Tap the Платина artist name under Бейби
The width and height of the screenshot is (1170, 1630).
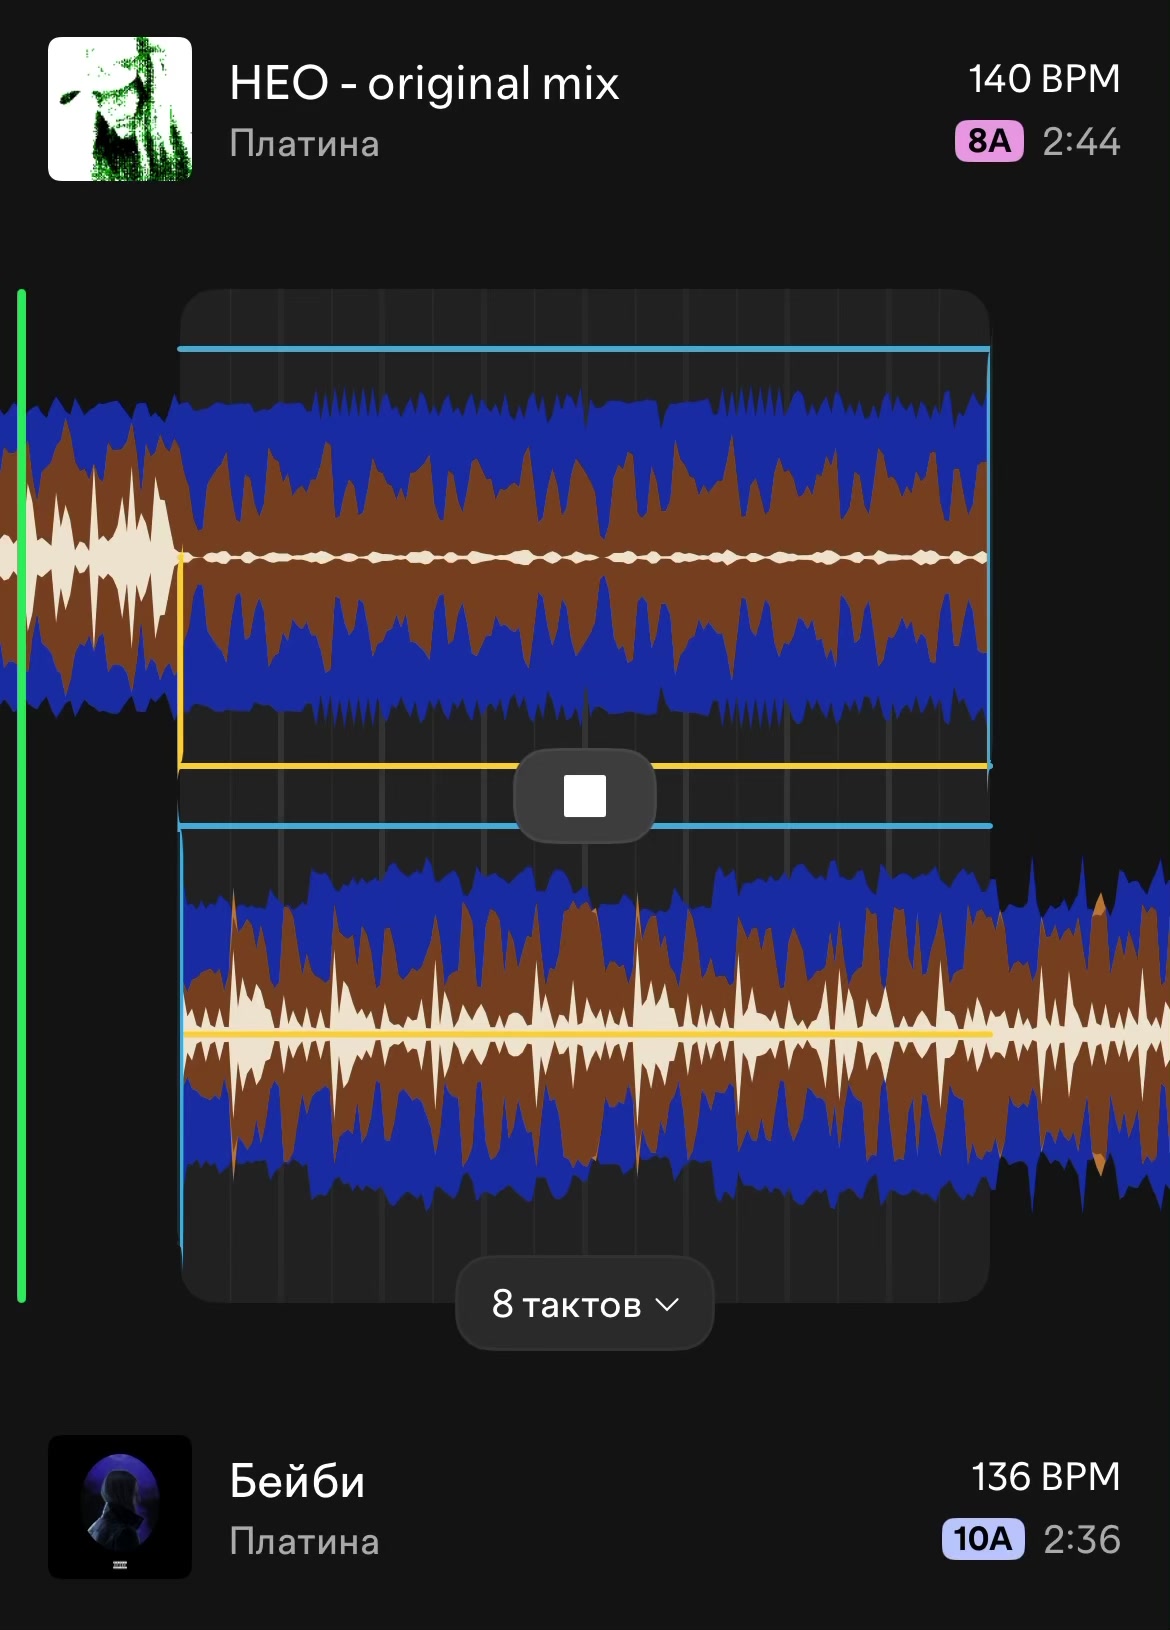click(304, 1542)
